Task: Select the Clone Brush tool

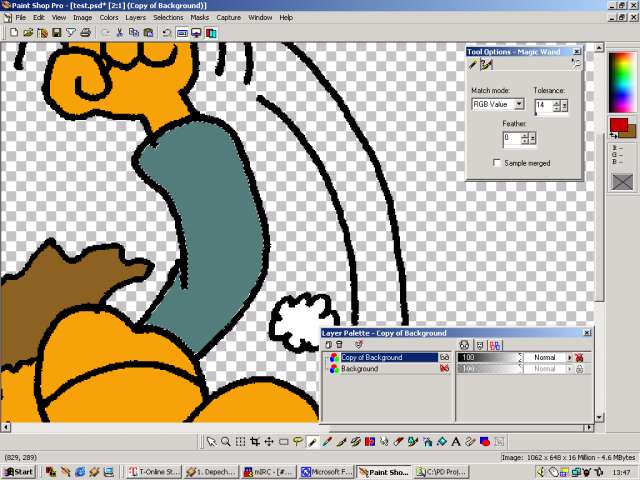Action: 356,442
